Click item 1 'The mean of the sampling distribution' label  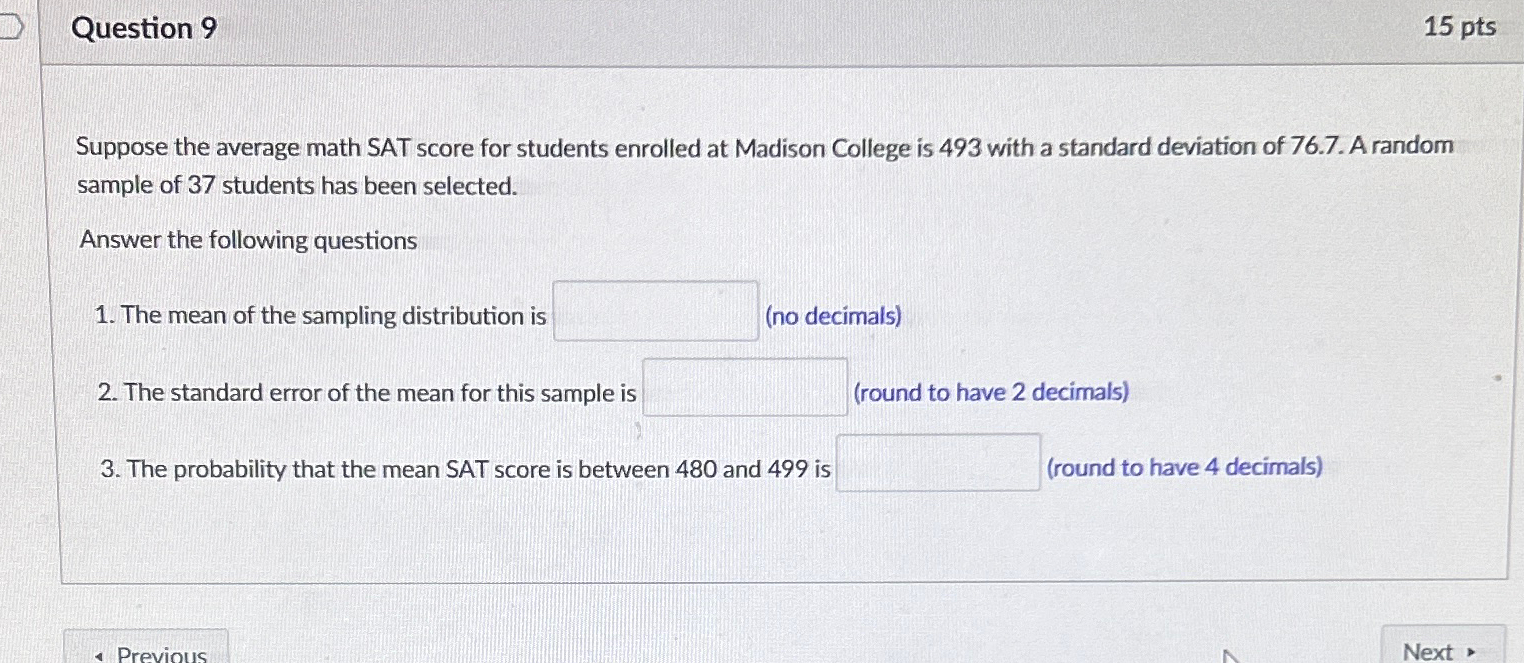click(321, 317)
